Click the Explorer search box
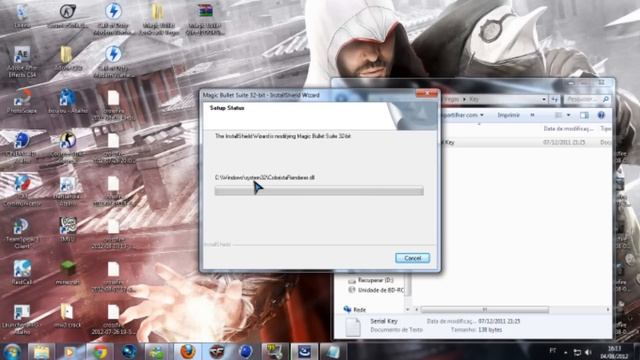The image size is (640, 360). pyautogui.click(x=587, y=99)
